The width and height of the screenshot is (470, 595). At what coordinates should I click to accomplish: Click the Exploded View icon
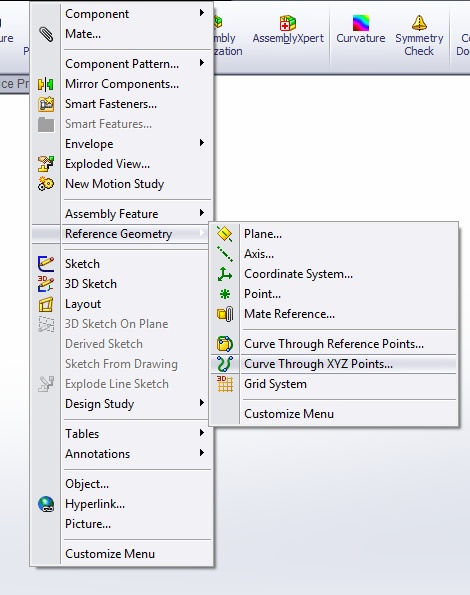pyautogui.click(x=46, y=164)
